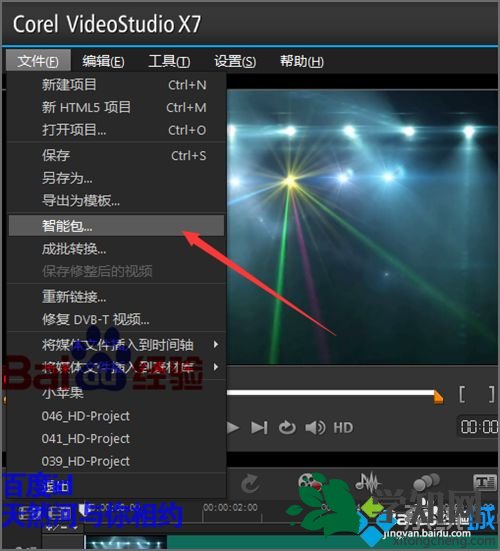
Task: Click the 00:00:02:00 timeline ruler mark
Action: 230,507
